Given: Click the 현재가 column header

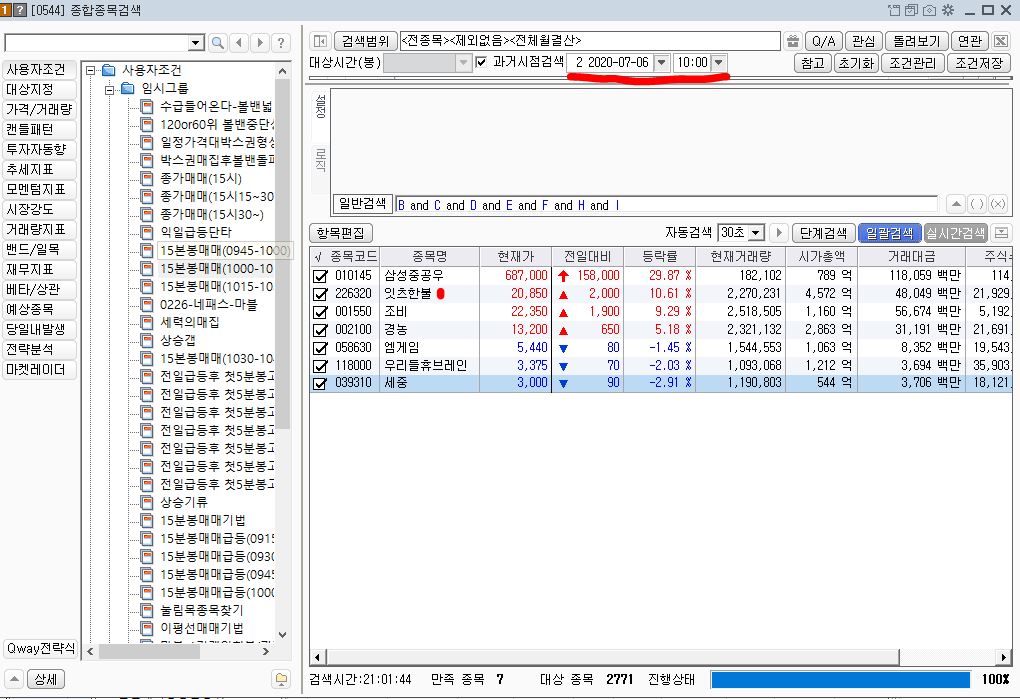Looking at the screenshot, I should coord(515,257).
